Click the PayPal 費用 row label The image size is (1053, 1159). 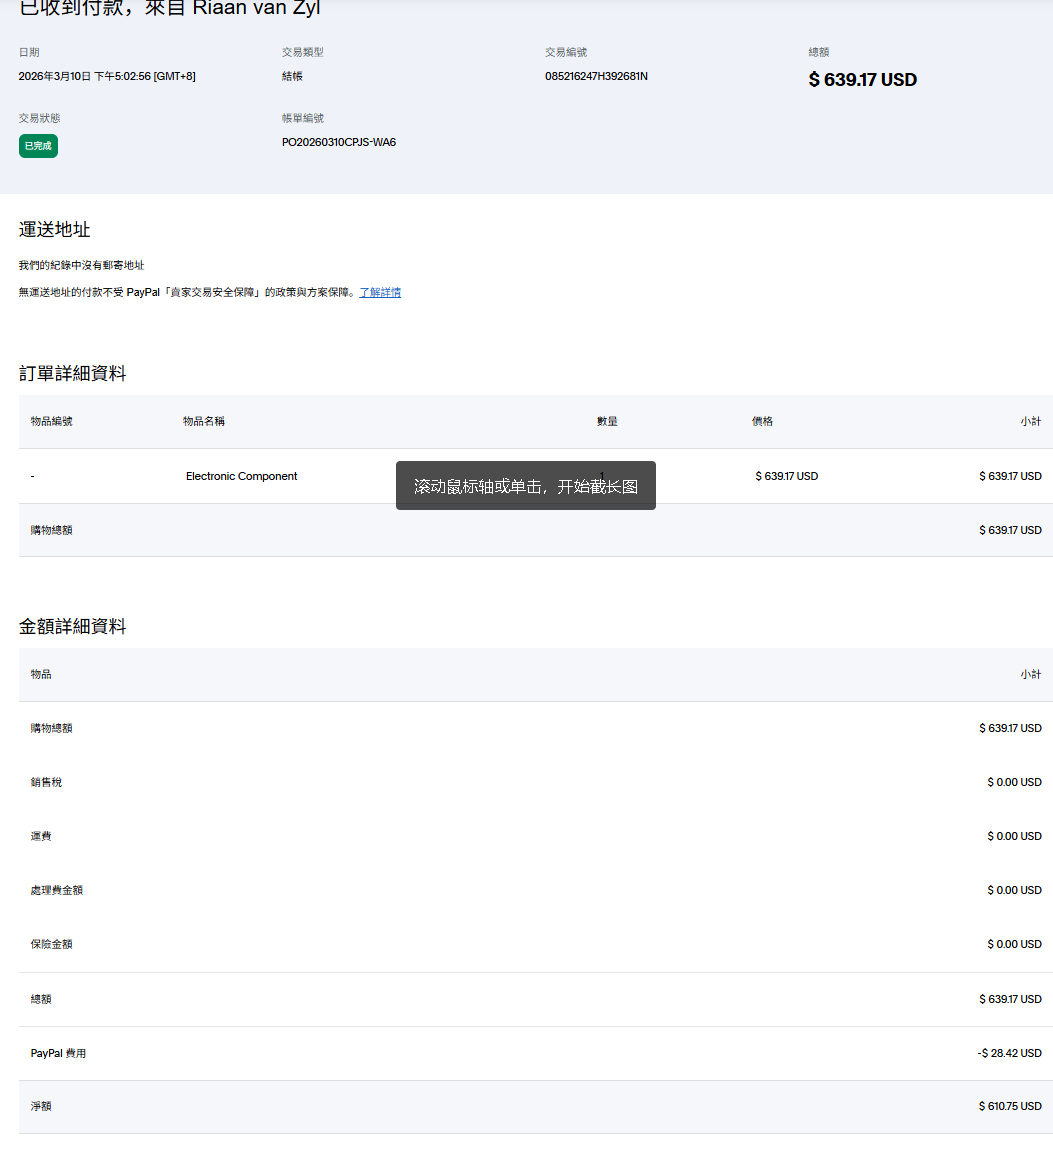coord(58,1053)
